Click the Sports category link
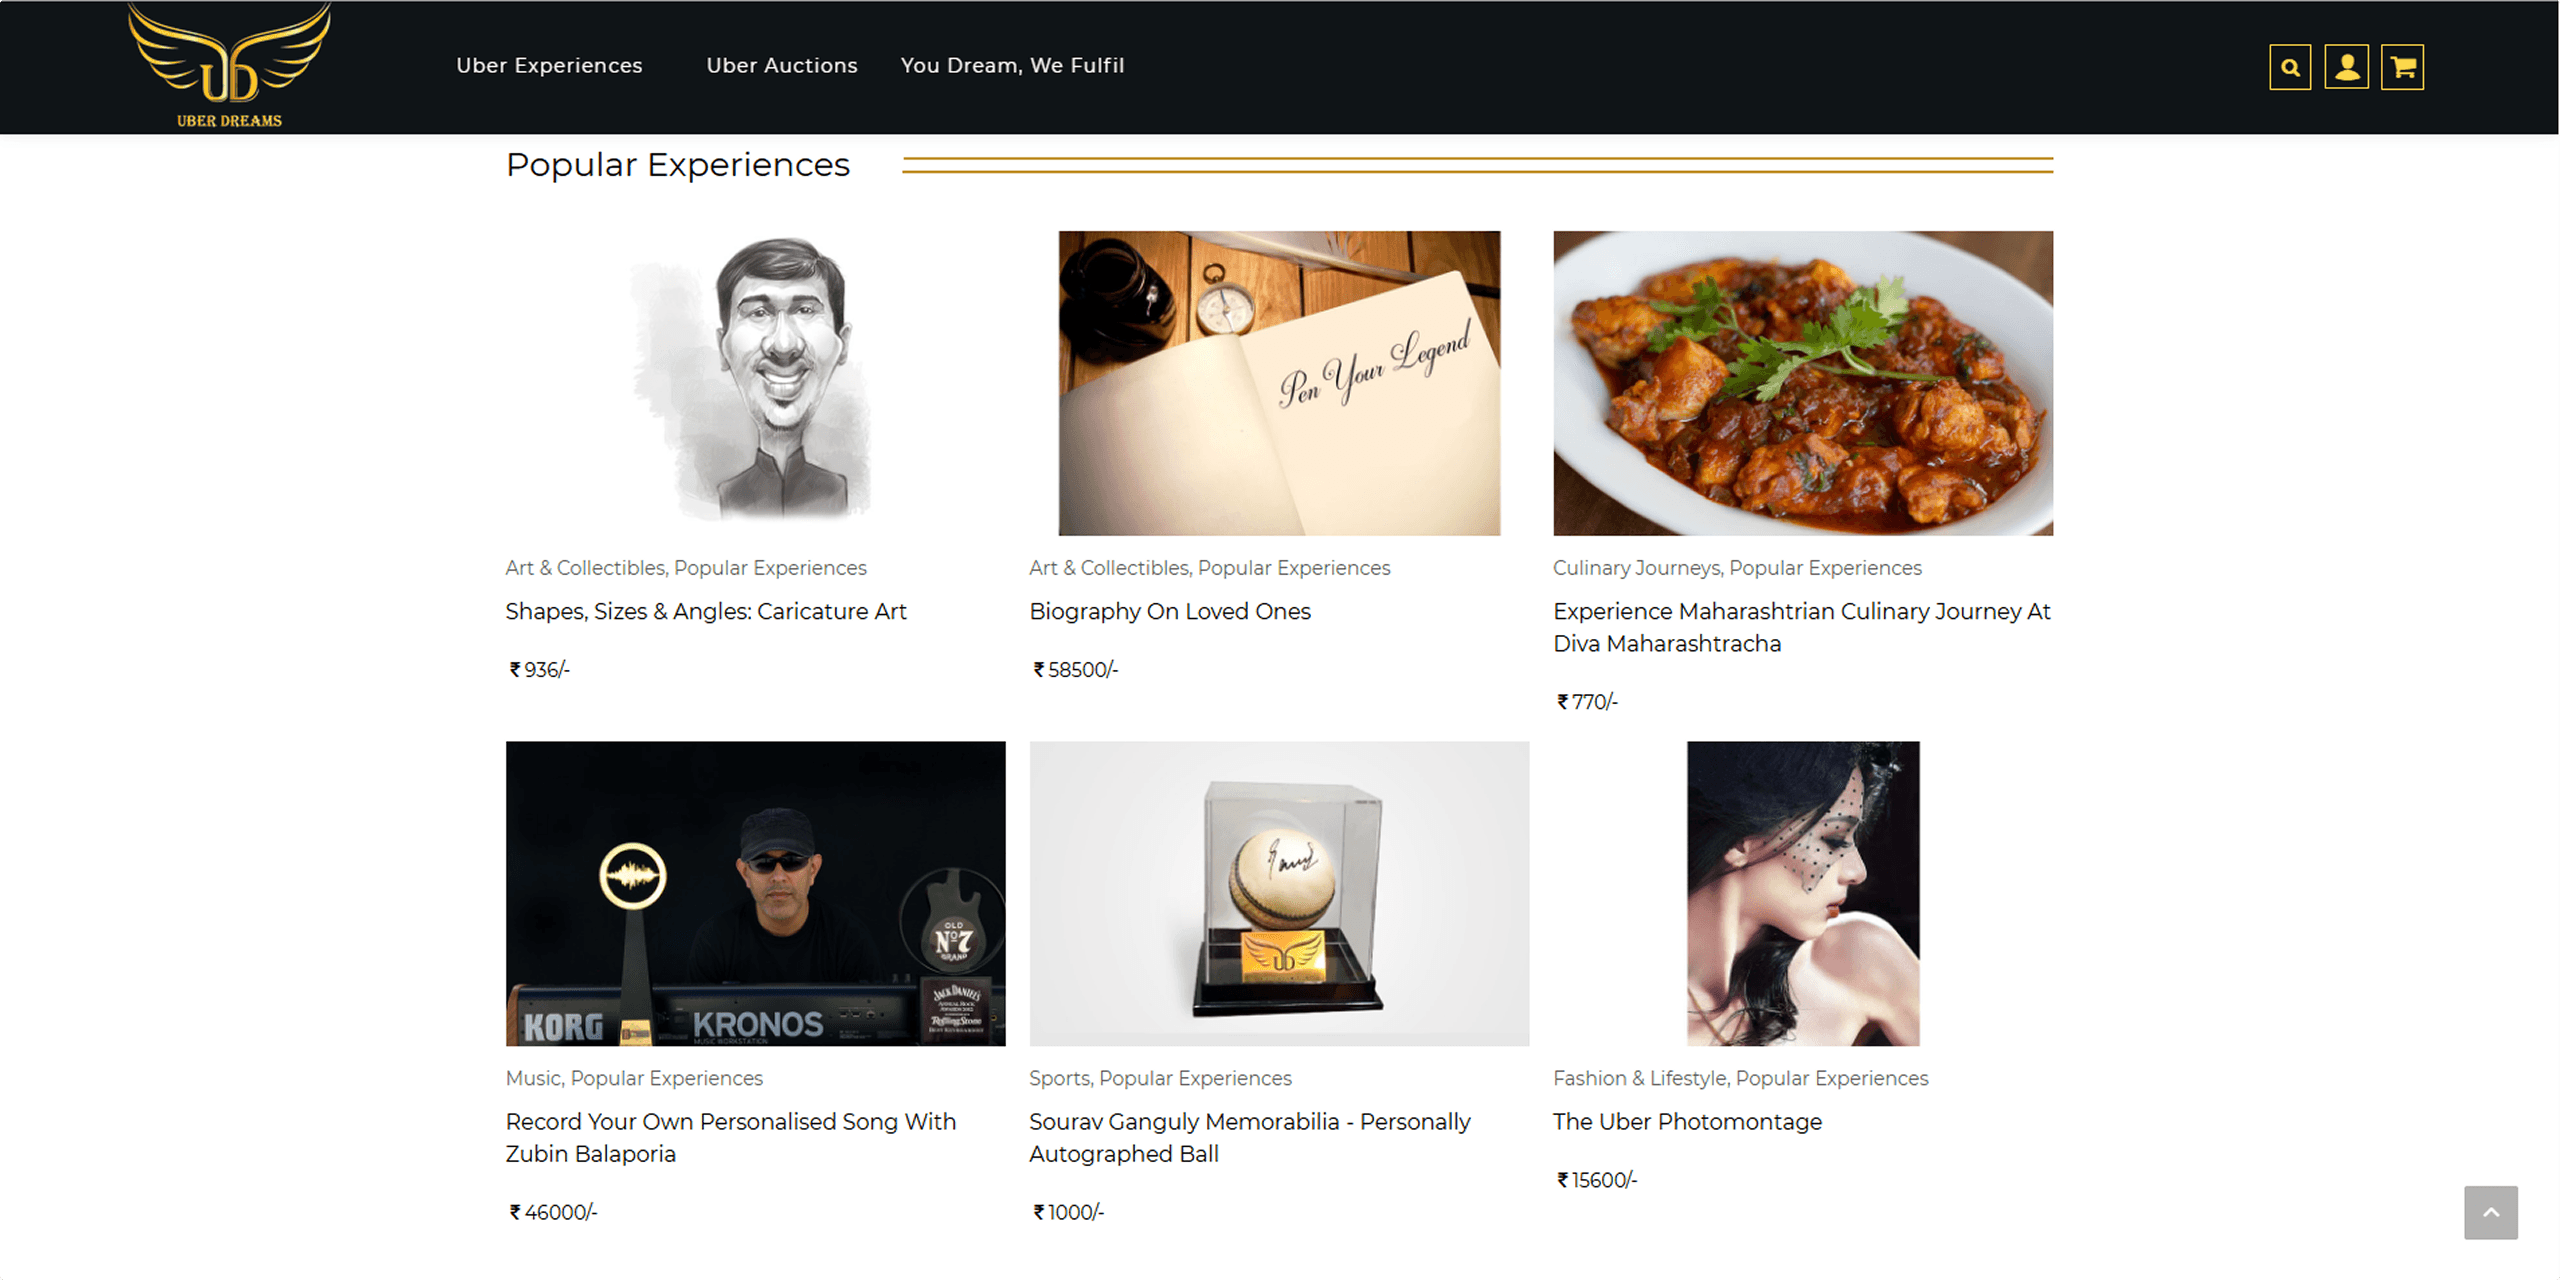Screen dimensions: 2560x1280 coord(1059,1078)
